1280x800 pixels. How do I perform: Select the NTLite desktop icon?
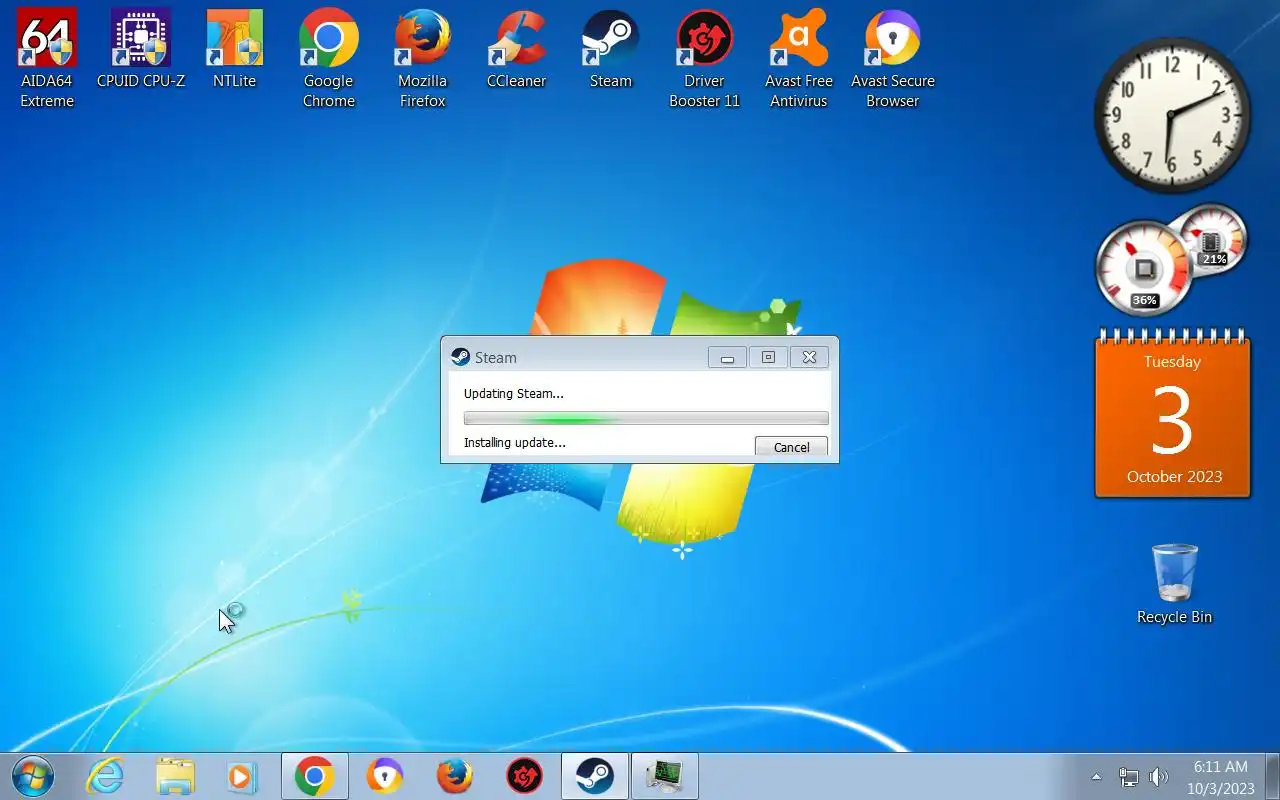tap(235, 50)
